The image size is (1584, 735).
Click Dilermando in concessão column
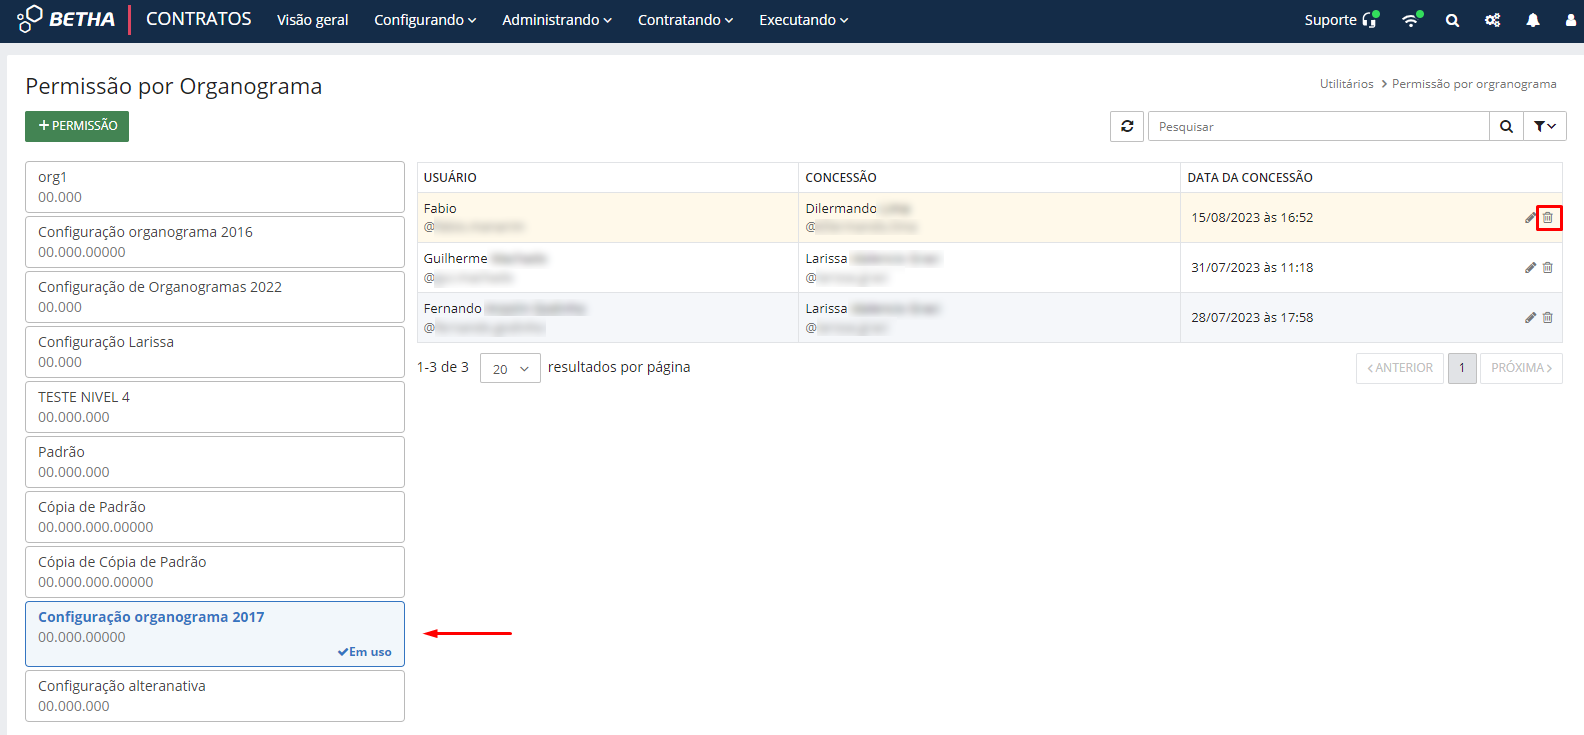click(x=841, y=208)
